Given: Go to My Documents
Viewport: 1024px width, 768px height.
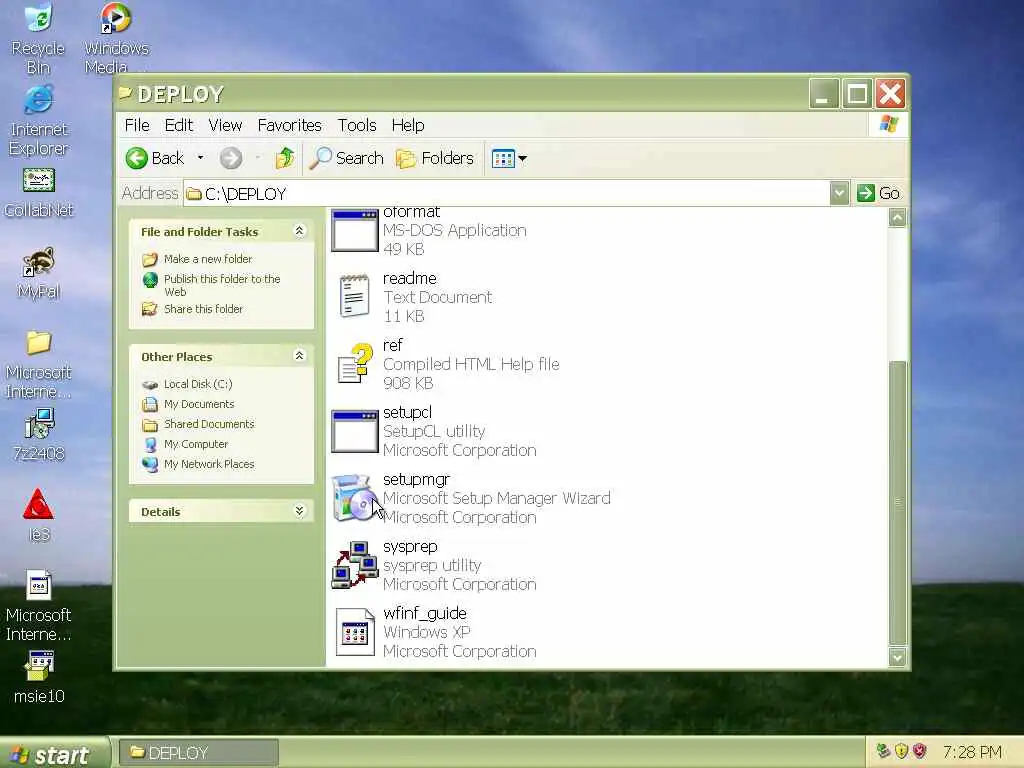Looking at the screenshot, I should 199,404.
